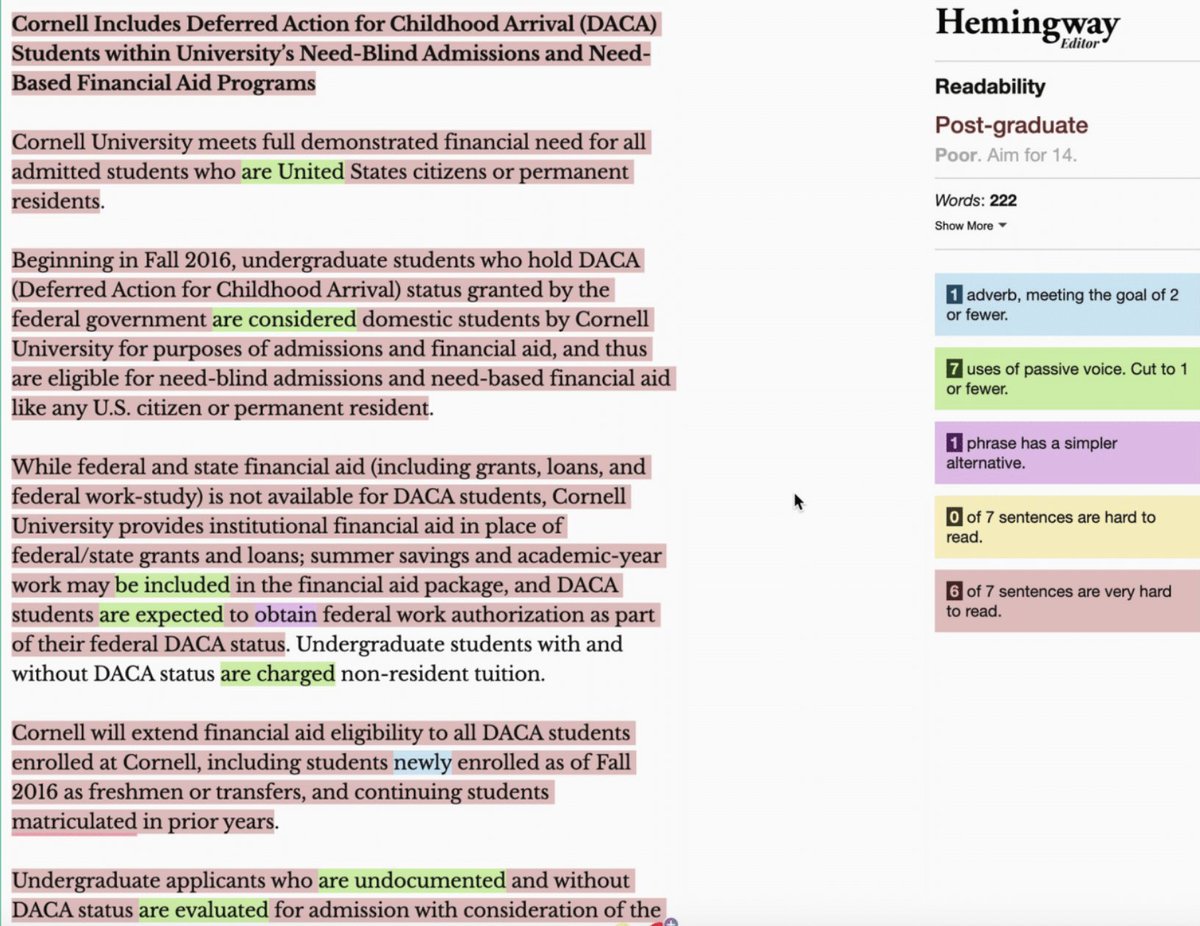Click the underlined word 'matriculated'

[74, 822]
